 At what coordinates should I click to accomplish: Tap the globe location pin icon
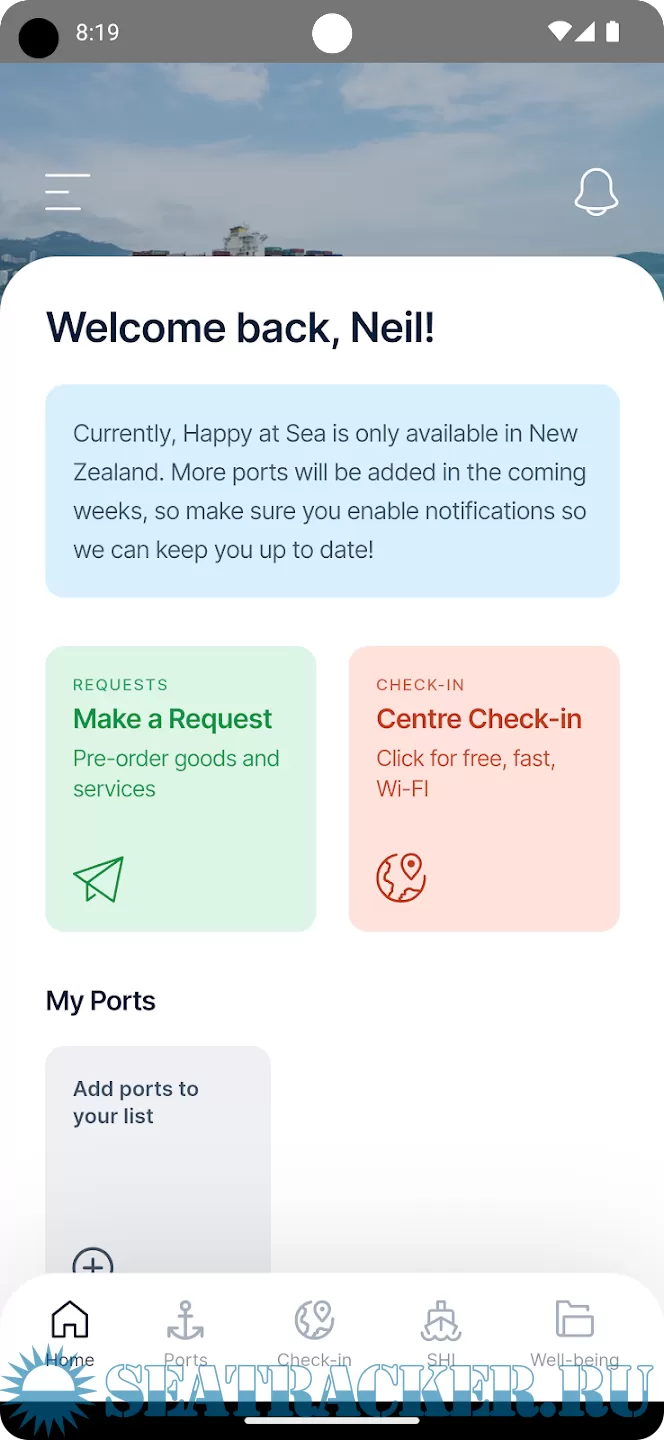tap(401, 878)
